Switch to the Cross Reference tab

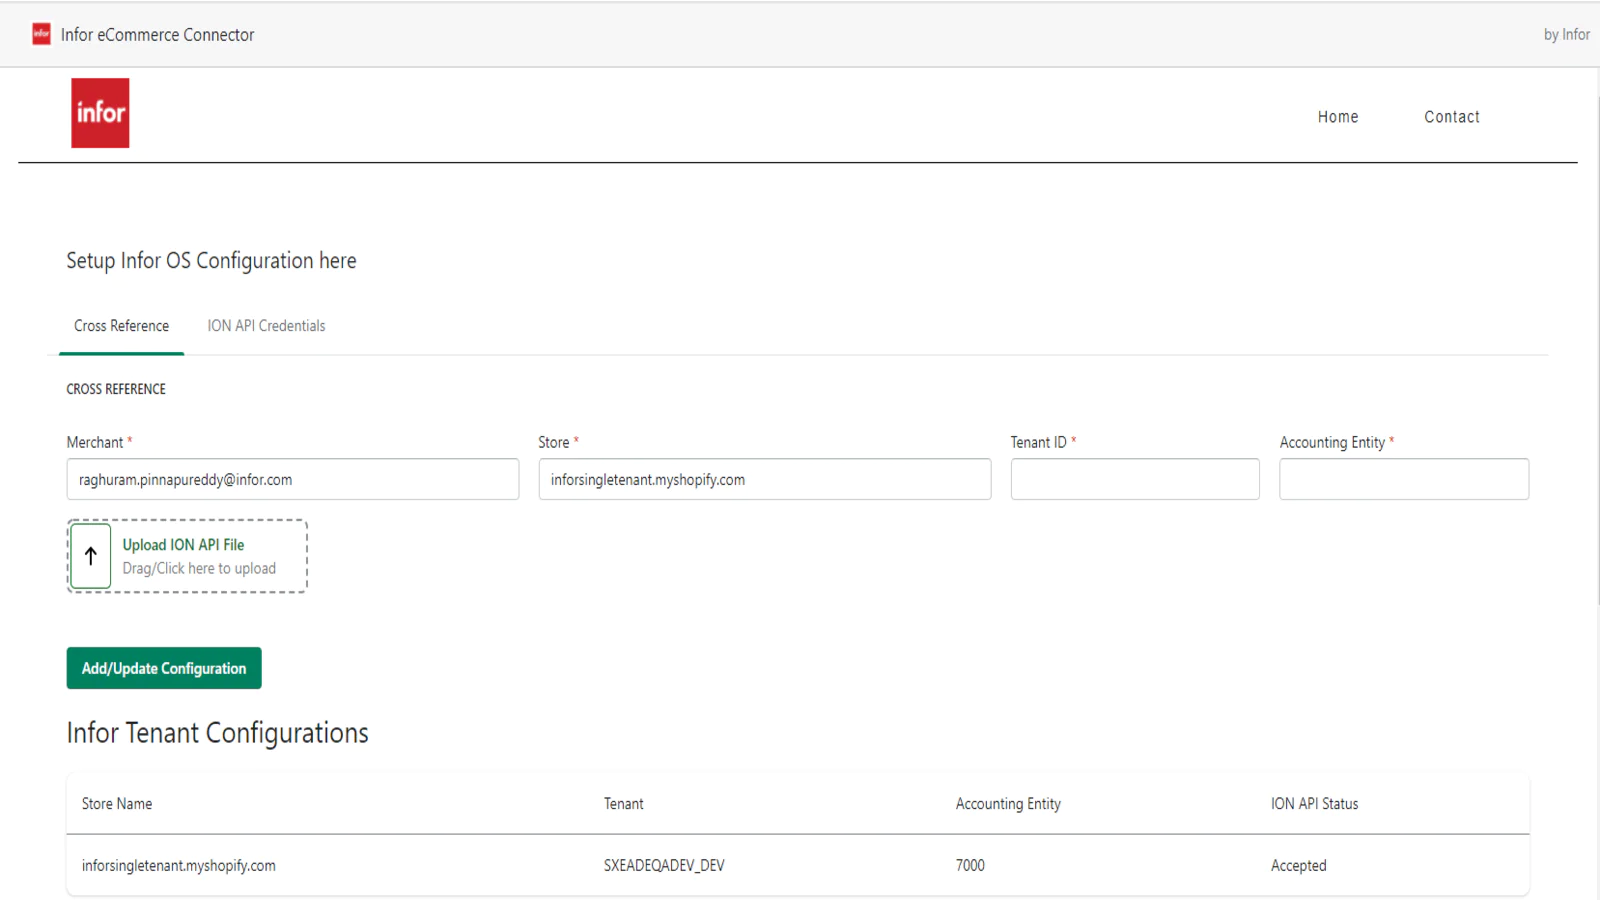coord(122,326)
